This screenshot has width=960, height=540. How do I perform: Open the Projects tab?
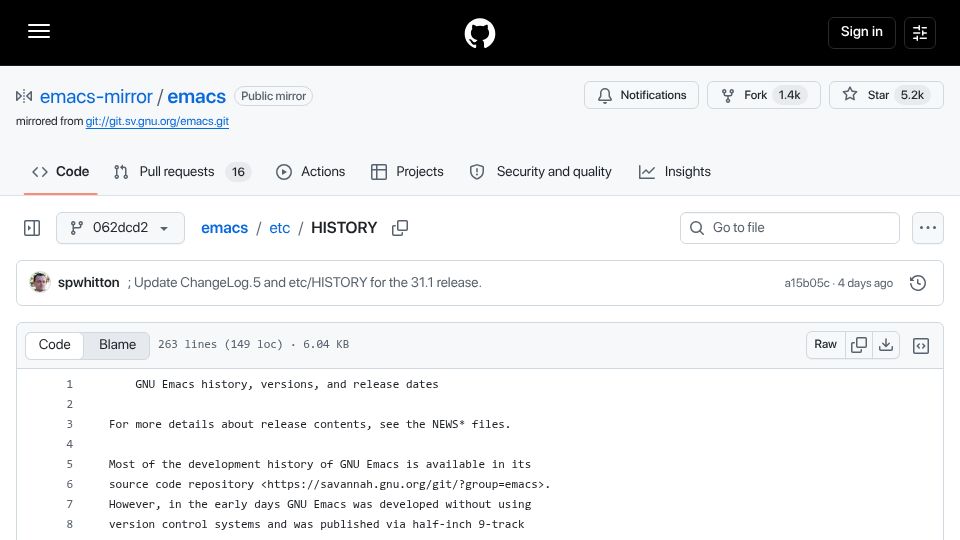407,172
